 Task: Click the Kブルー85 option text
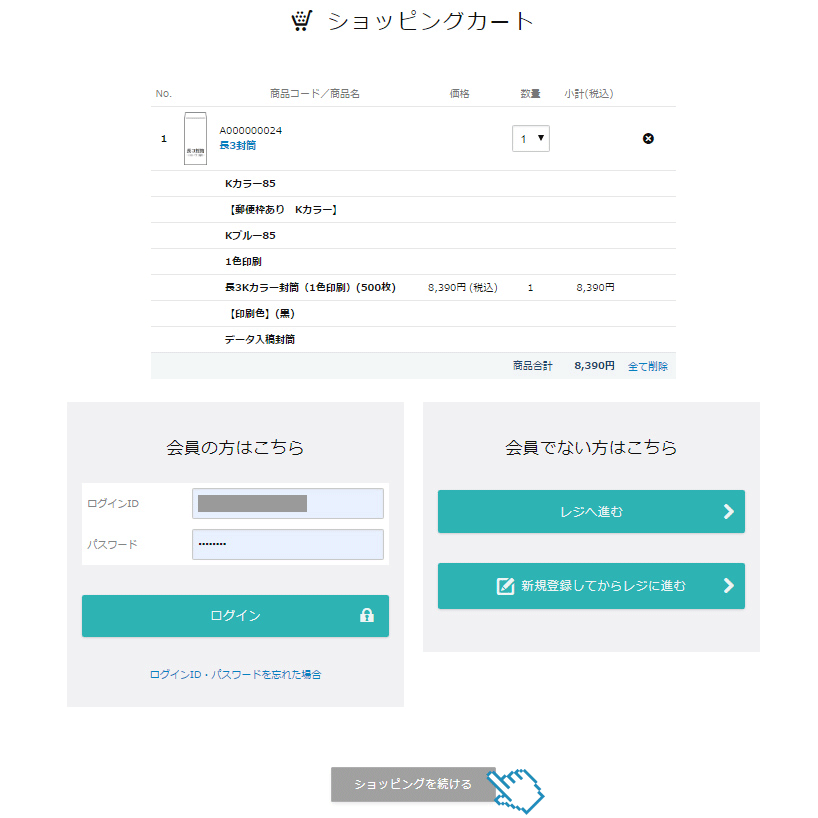[250, 236]
